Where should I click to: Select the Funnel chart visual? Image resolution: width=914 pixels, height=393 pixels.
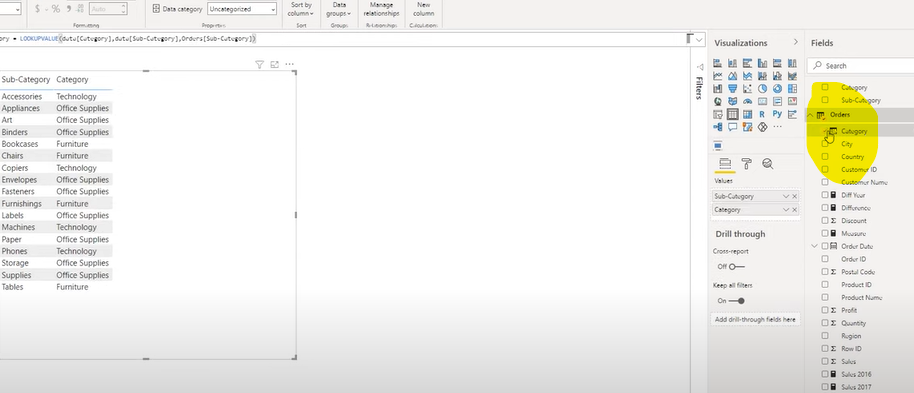click(732, 89)
